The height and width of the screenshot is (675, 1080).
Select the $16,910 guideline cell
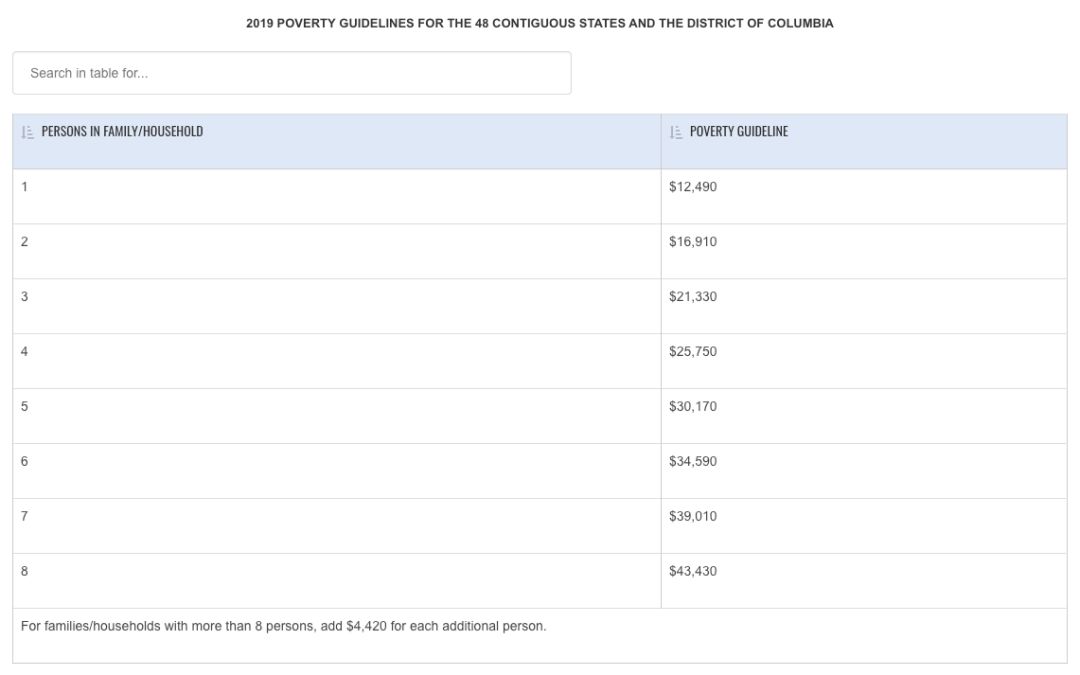coord(693,242)
